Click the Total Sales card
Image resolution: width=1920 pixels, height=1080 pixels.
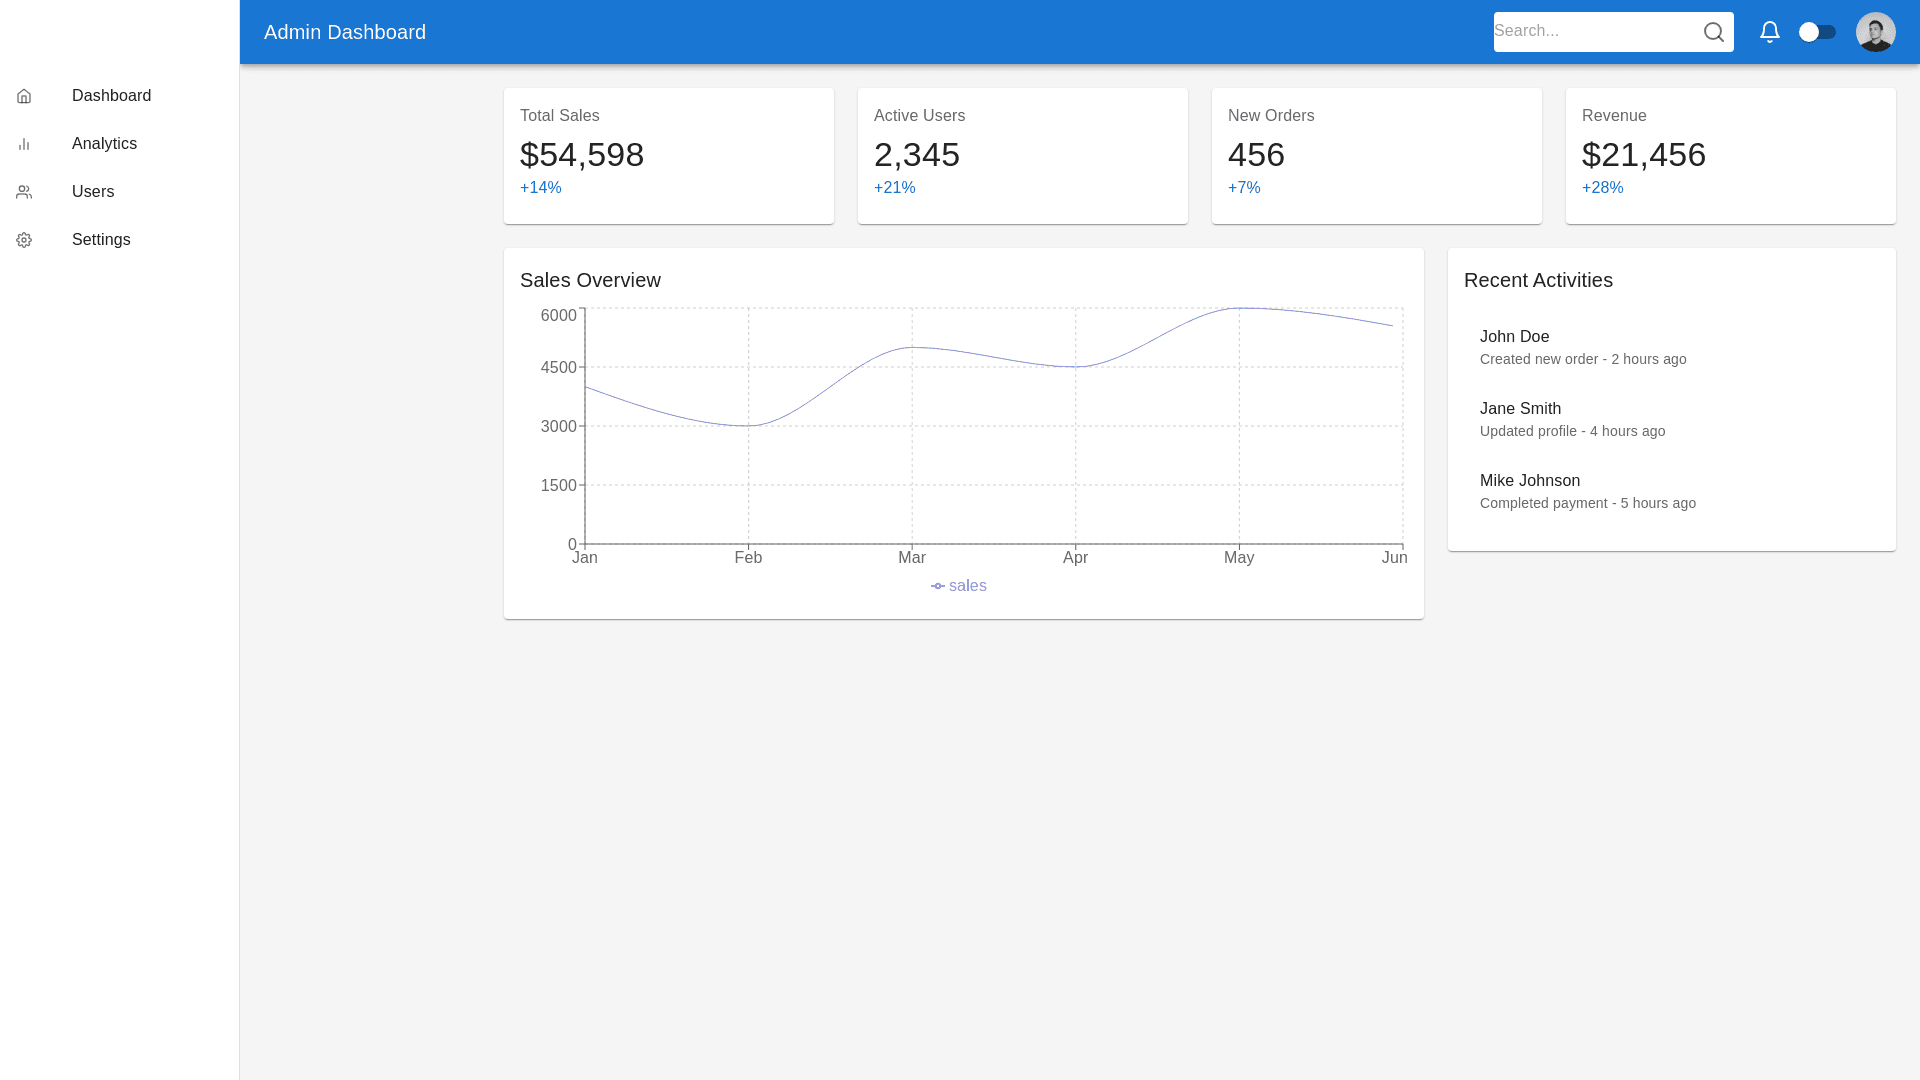(x=668, y=155)
